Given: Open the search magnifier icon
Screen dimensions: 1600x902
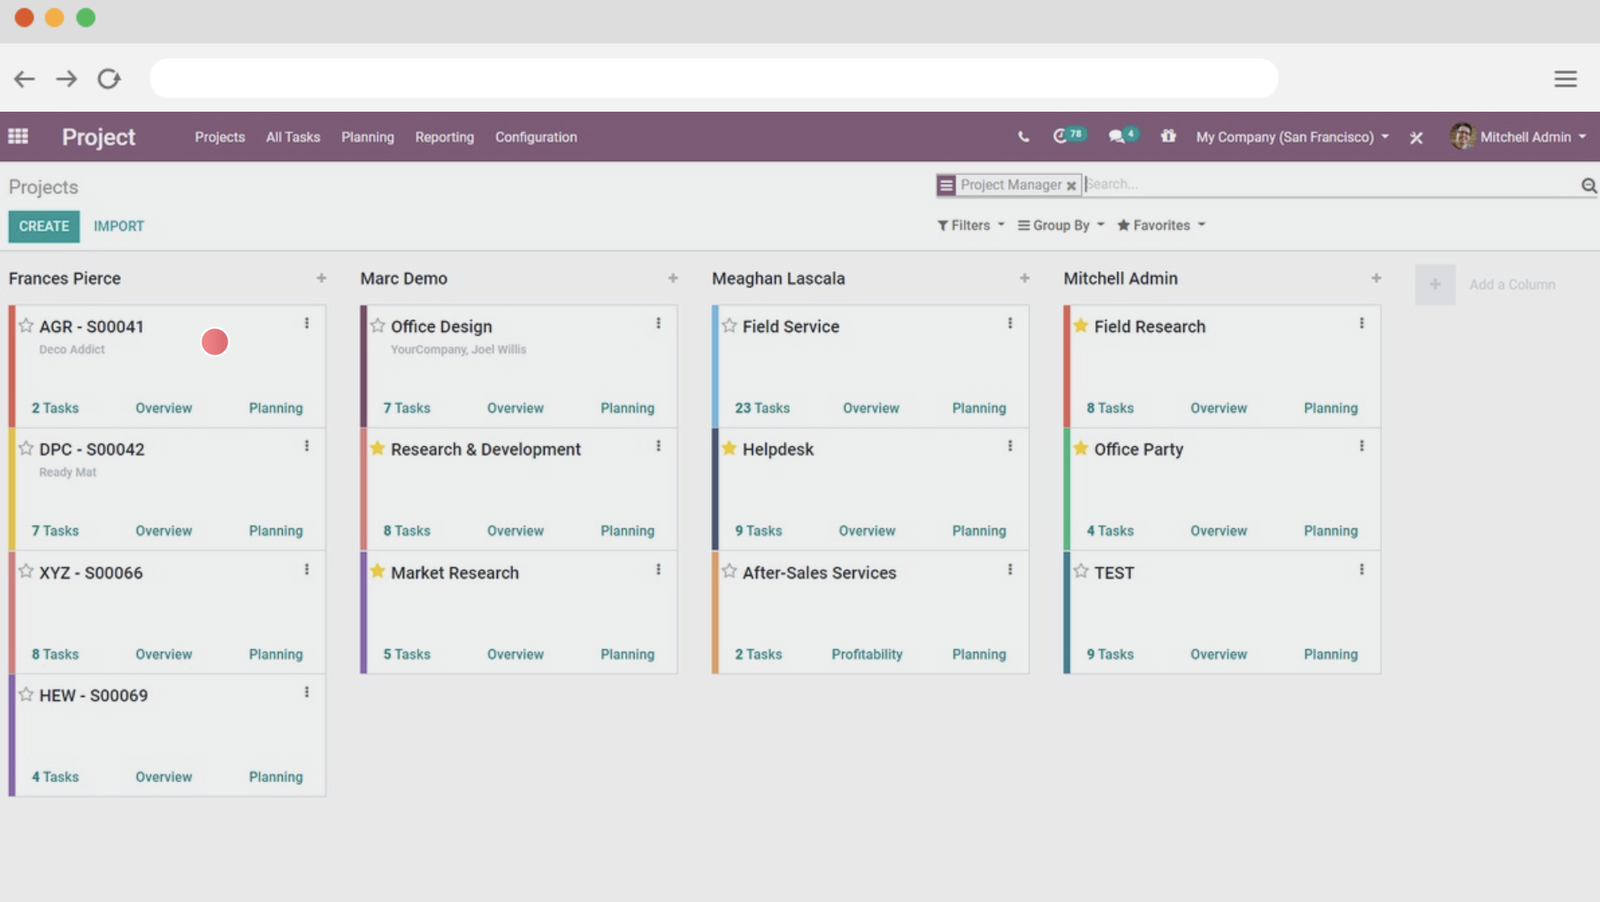Looking at the screenshot, I should click(1588, 185).
